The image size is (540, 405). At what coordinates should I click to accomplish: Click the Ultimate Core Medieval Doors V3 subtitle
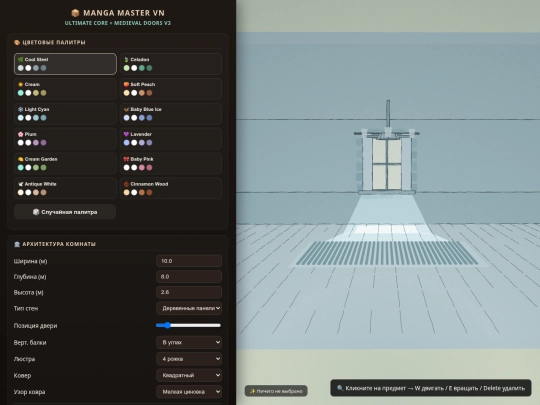pyautogui.click(x=117, y=23)
